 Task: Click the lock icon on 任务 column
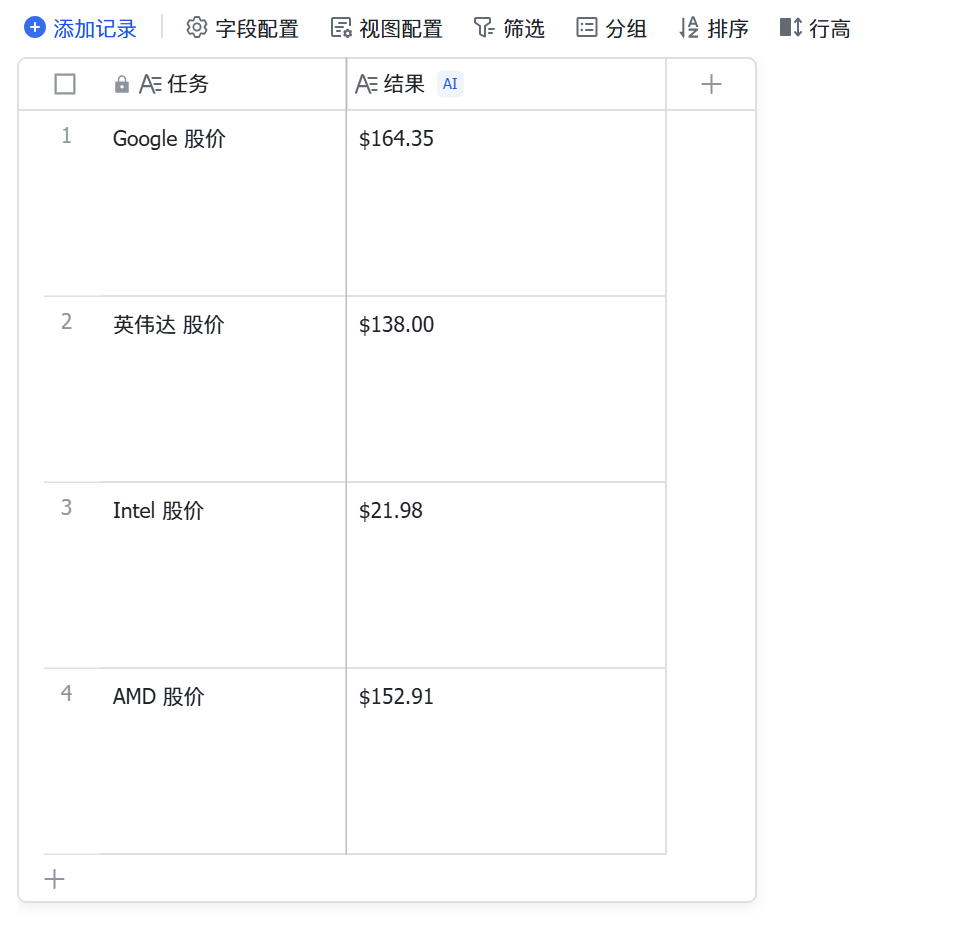(x=122, y=84)
